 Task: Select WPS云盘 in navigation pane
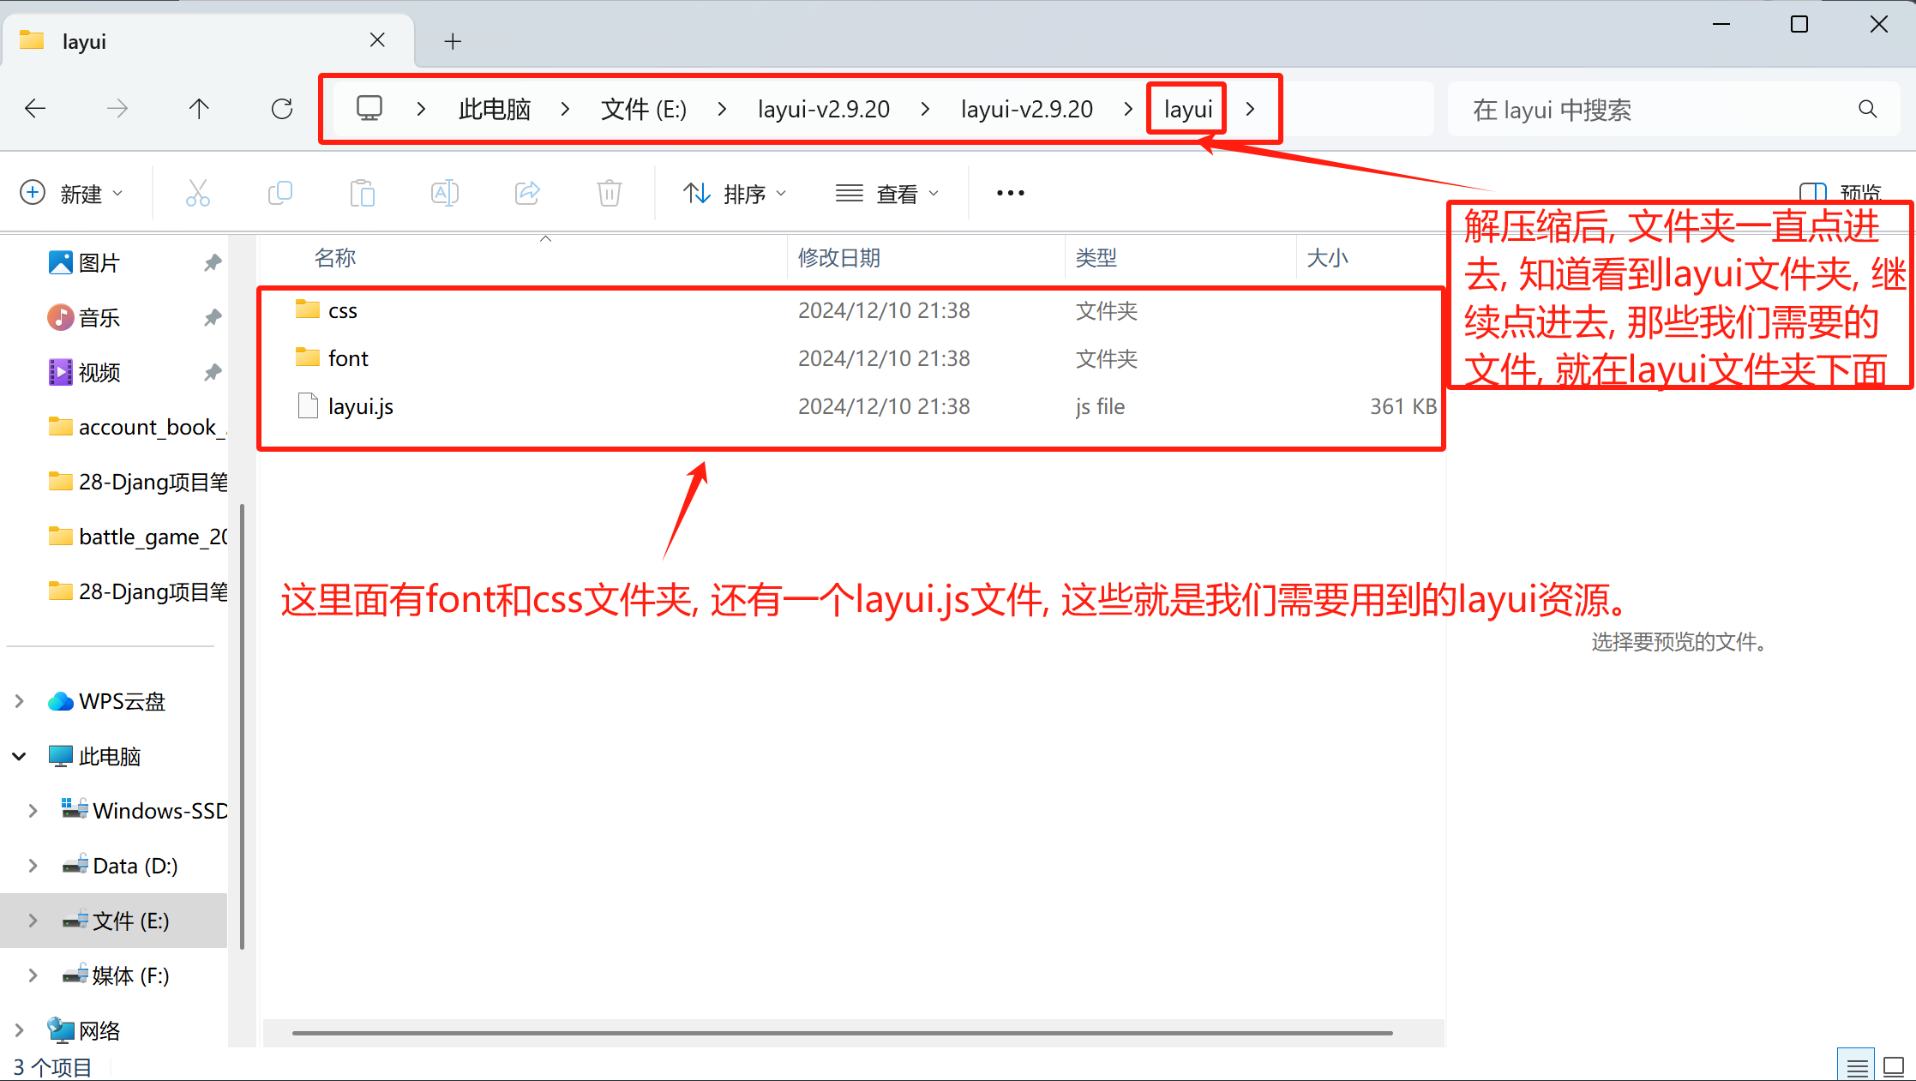[x=106, y=702]
